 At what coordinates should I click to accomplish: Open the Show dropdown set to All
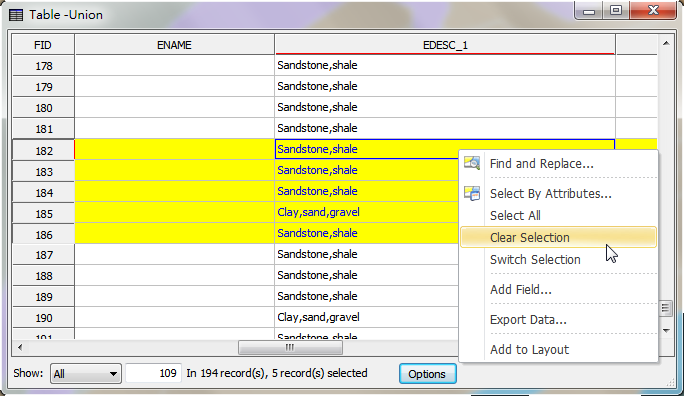coord(86,374)
